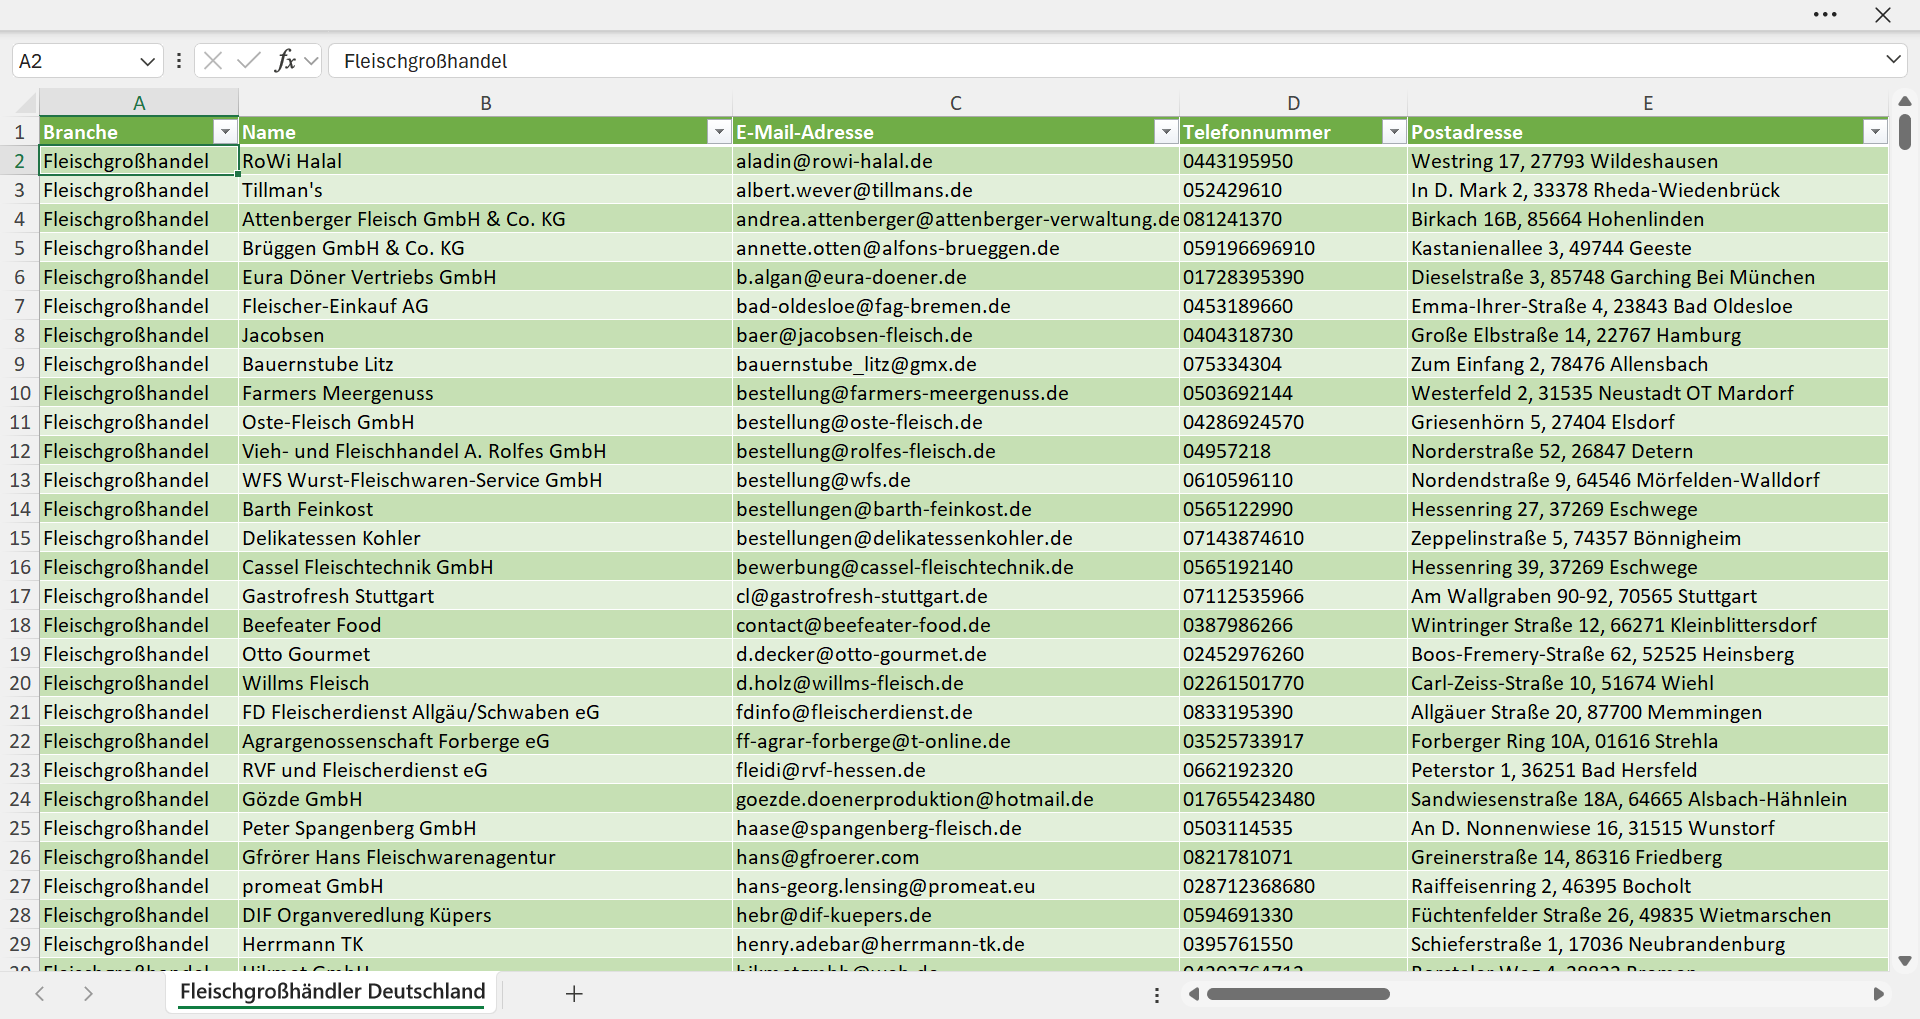Click the sheet bar vertical dots handle

1157,995
